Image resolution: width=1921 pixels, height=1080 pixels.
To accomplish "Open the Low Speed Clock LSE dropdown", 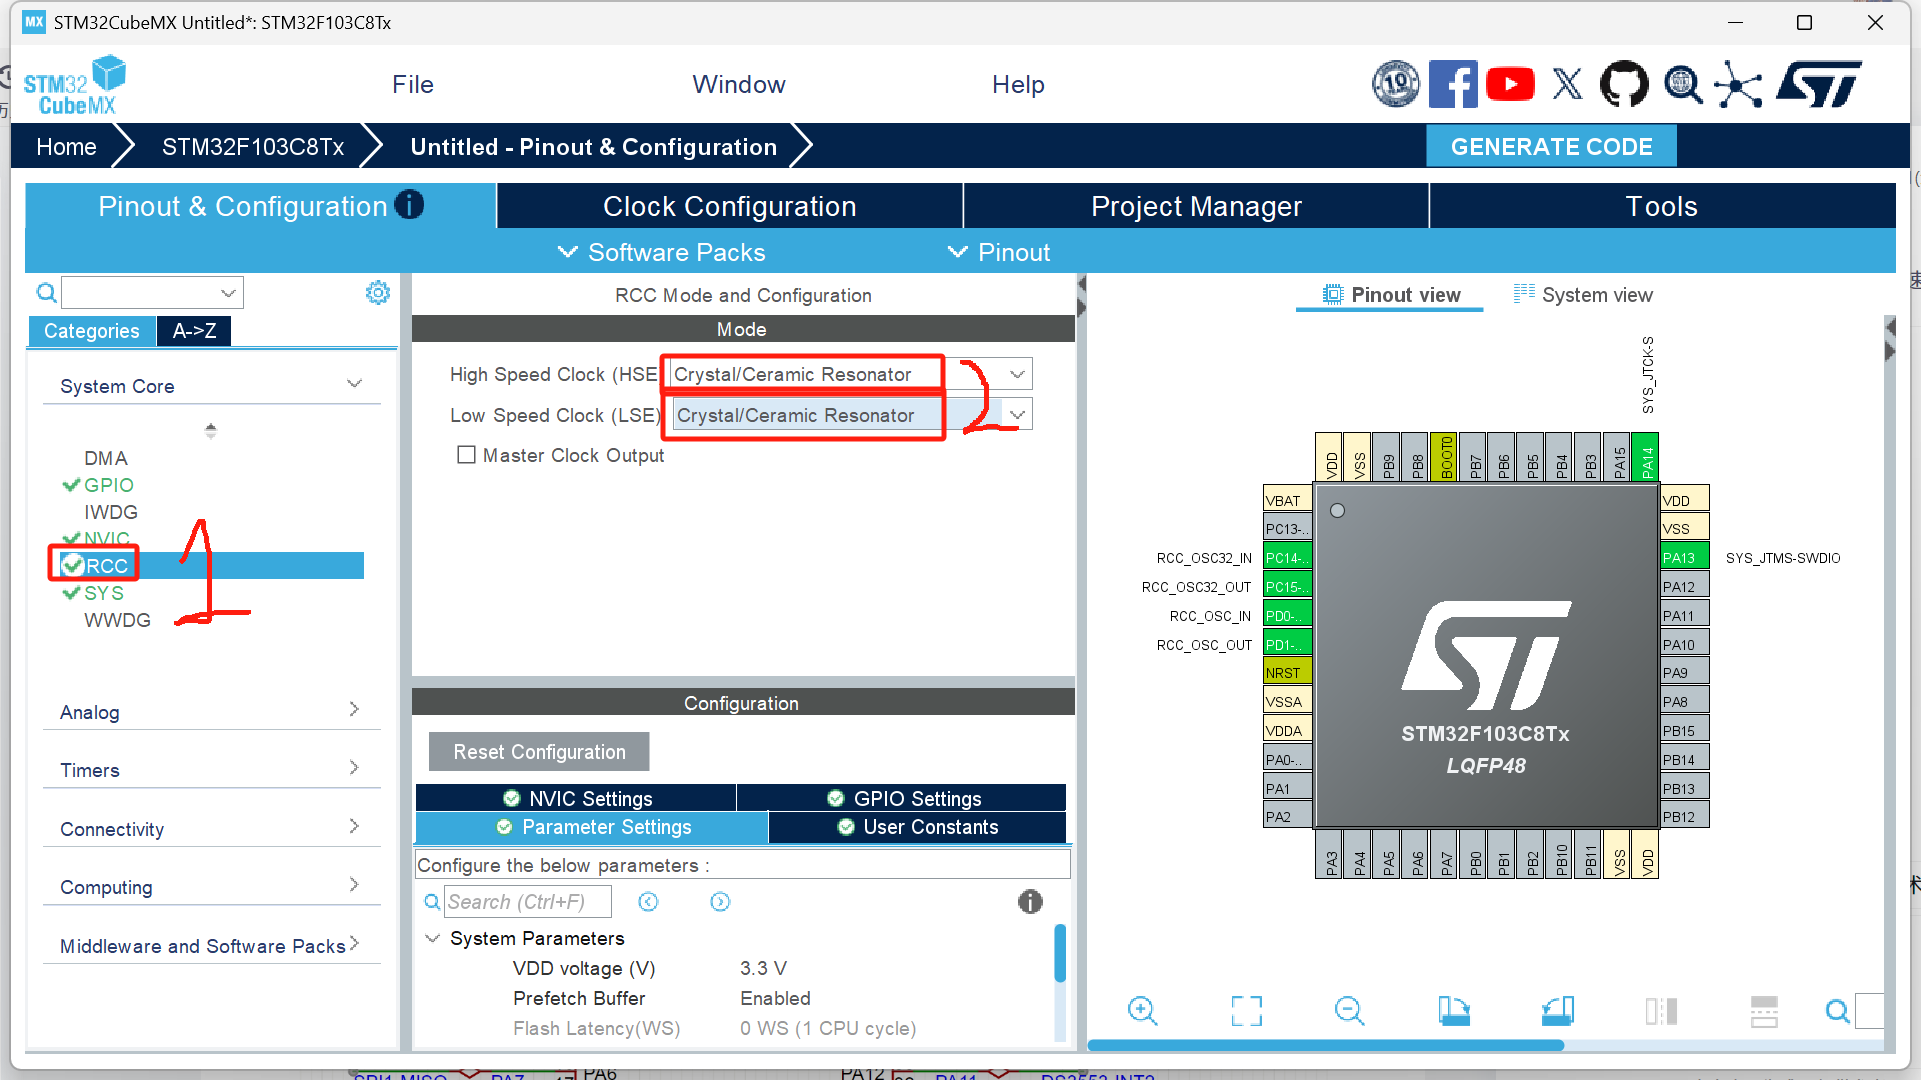I will (x=1017, y=415).
